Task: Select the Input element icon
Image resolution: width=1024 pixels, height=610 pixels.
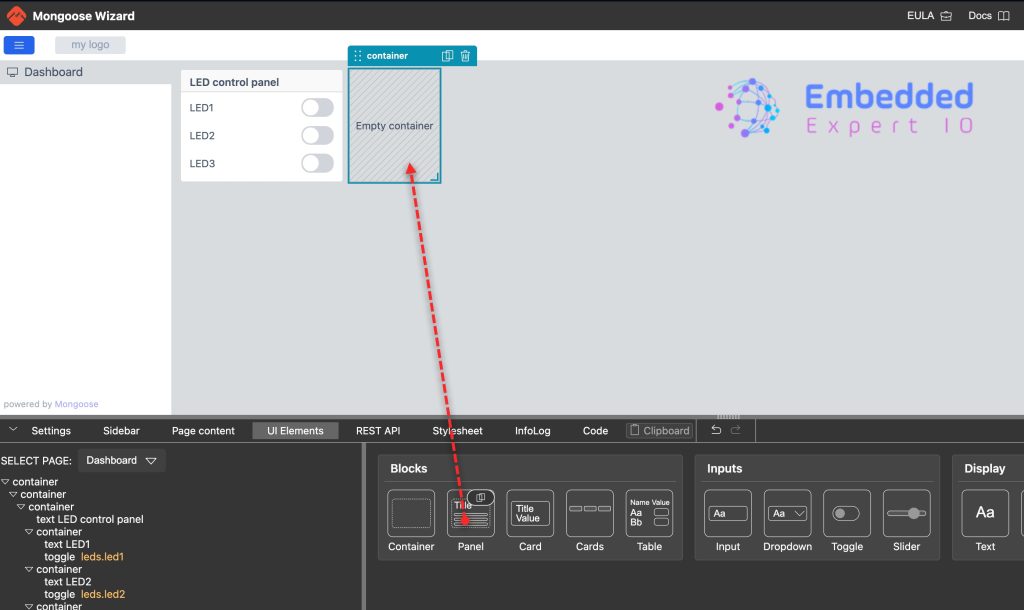Action: pyautogui.click(x=728, y=513)
